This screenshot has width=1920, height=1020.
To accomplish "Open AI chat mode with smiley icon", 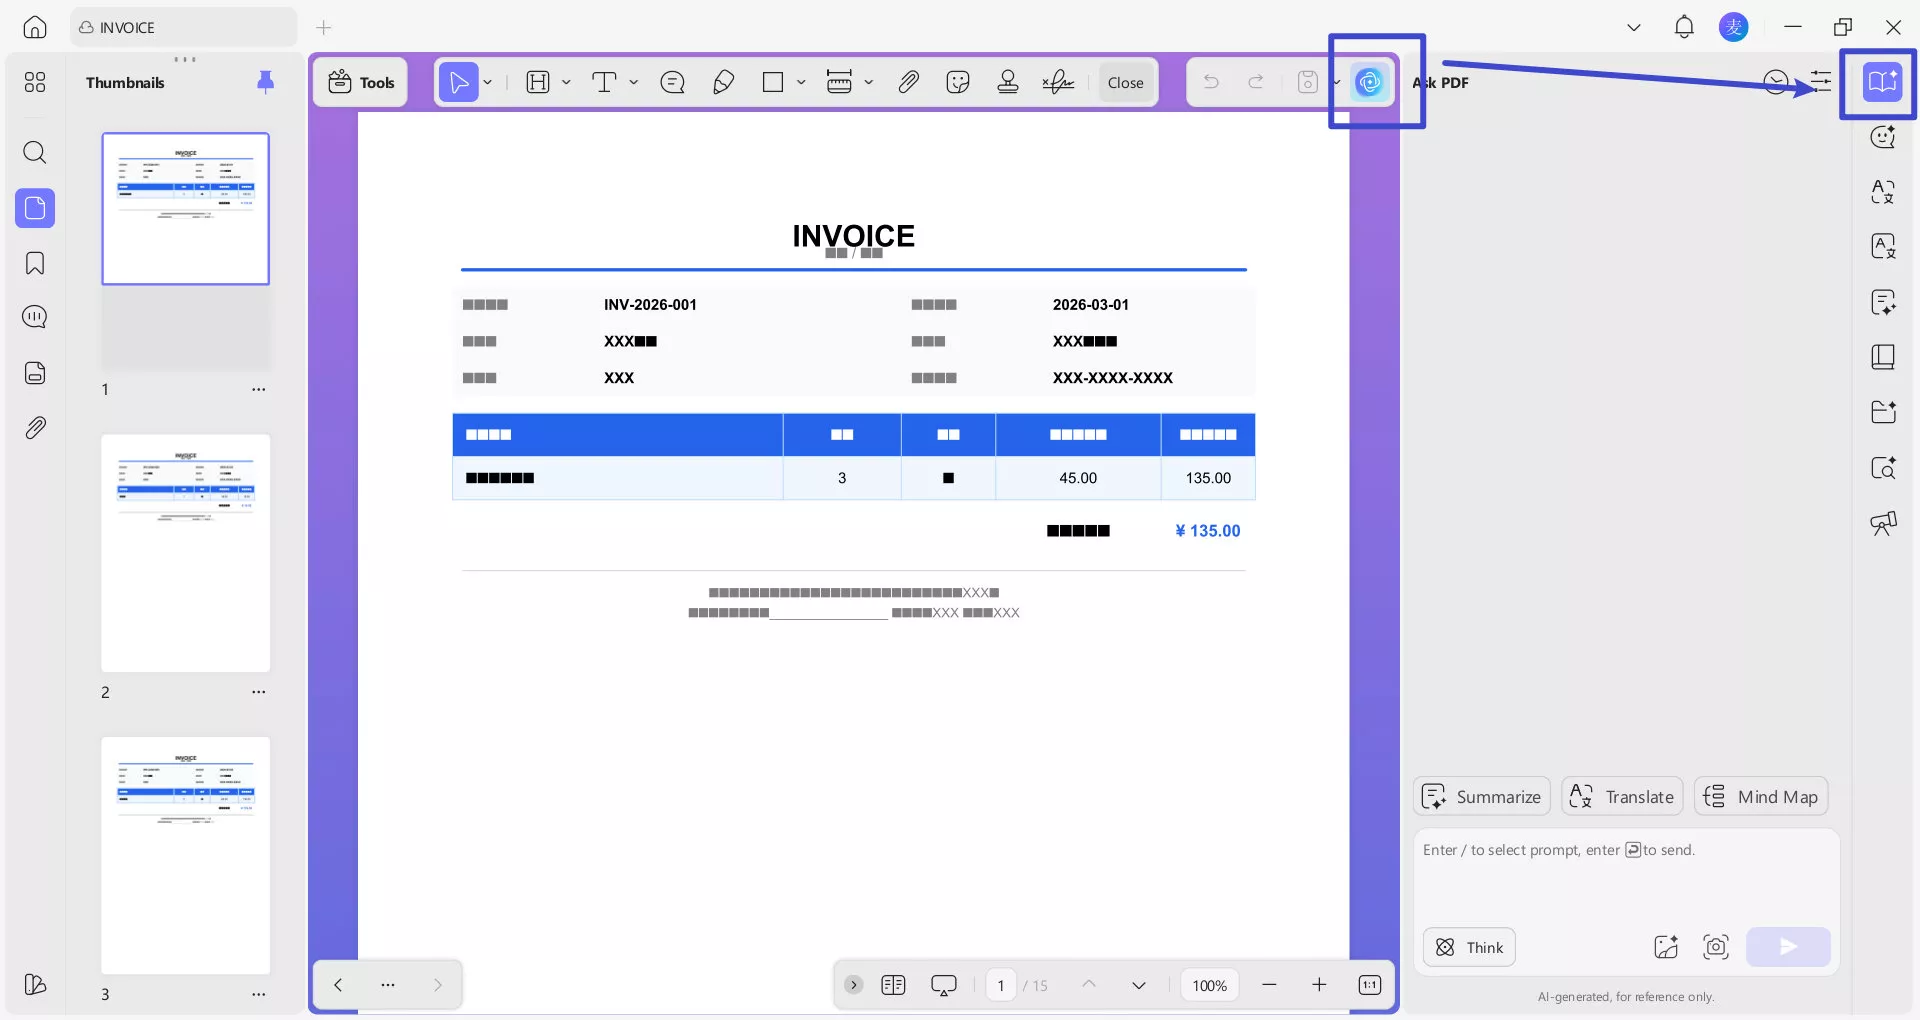I will pyautogui.click(x=1883, y=137).
